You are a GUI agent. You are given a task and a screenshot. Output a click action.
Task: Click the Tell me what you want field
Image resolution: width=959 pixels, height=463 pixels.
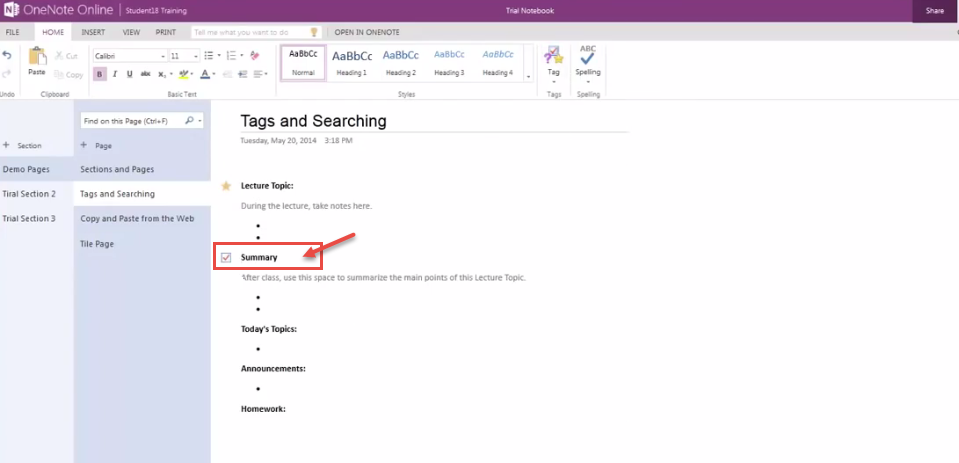256,32
